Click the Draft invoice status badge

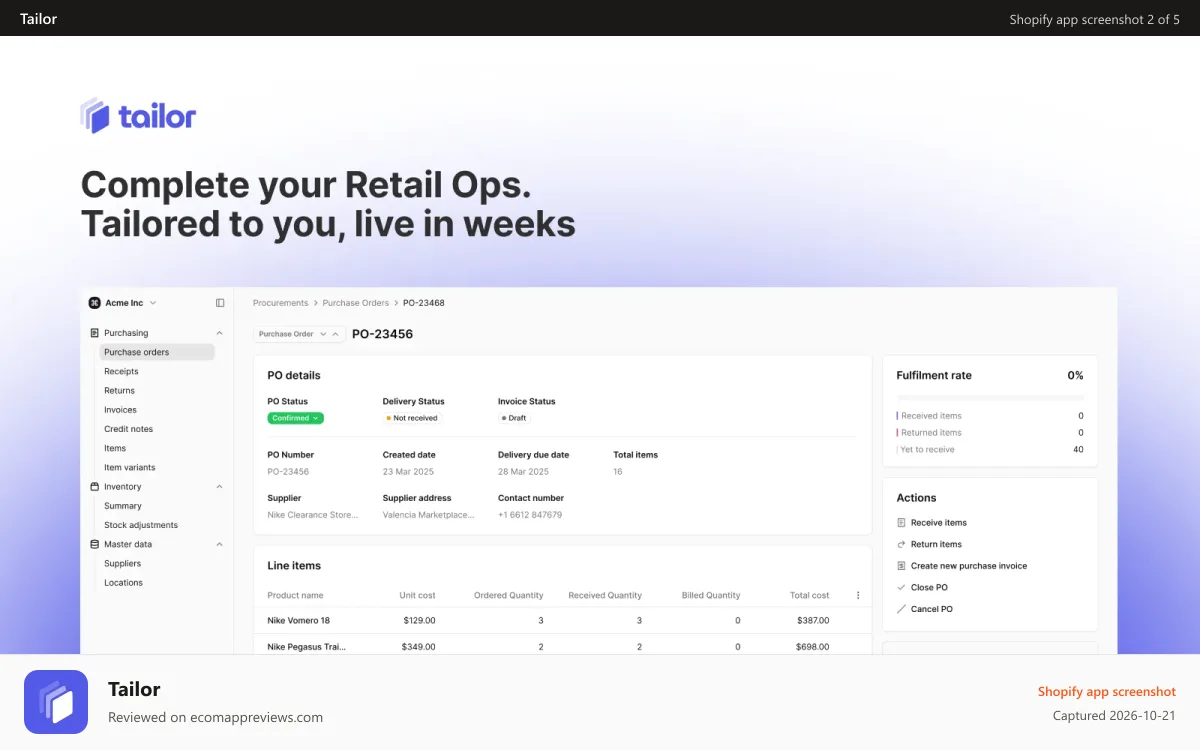click(514, 418)
